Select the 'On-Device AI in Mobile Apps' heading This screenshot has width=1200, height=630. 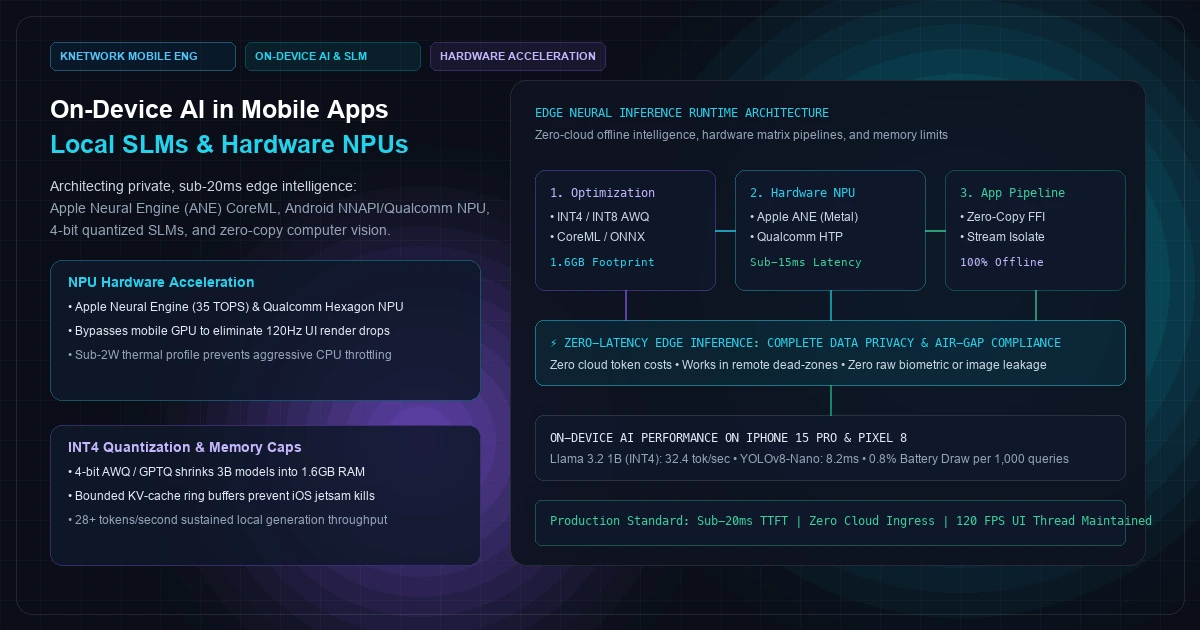tap(219, 109)
